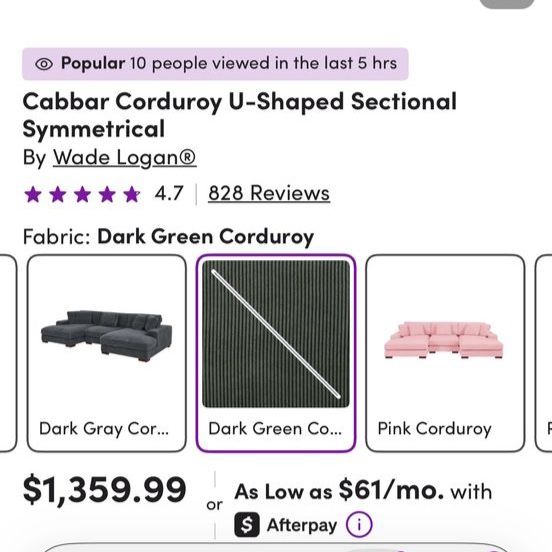
Task: Open the 828 Reviews link
Action: pos(269,193)
